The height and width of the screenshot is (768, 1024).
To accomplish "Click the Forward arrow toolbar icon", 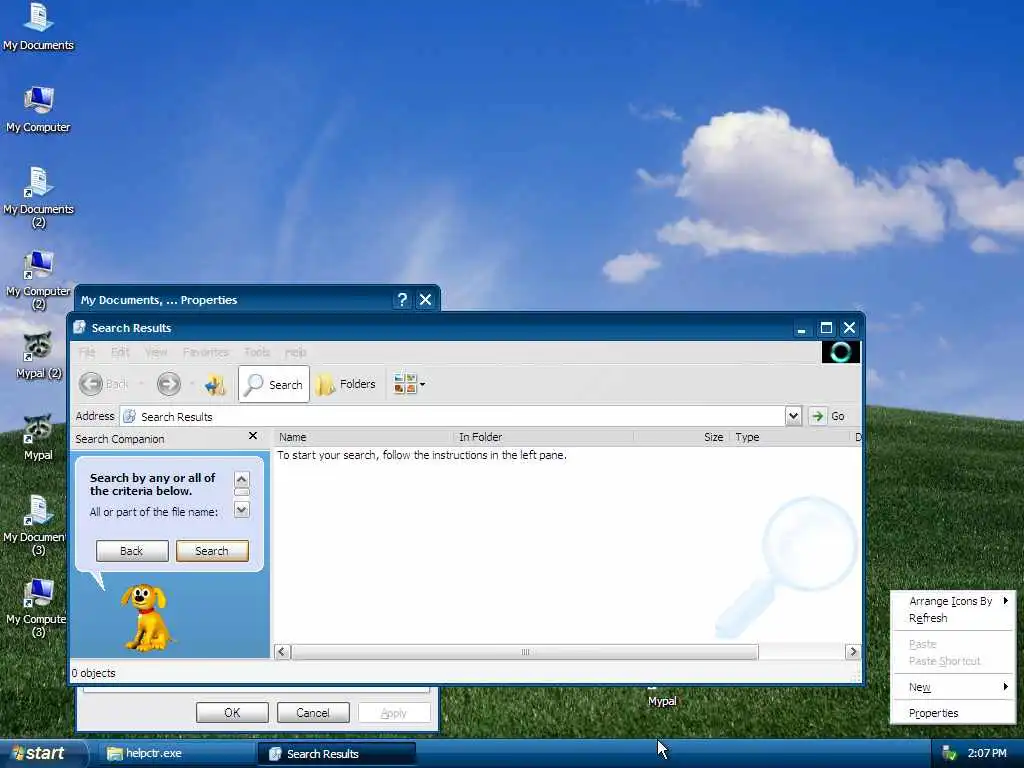I will coord(168,384).
